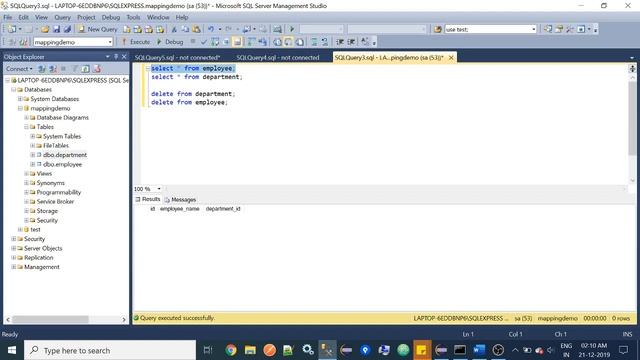Collapse the mappingdemo database node
This screenshot has width=640, height=360.
[20, 108]
